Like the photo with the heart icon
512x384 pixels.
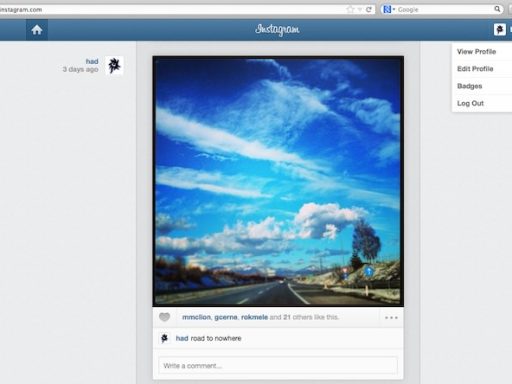(164, 317)
